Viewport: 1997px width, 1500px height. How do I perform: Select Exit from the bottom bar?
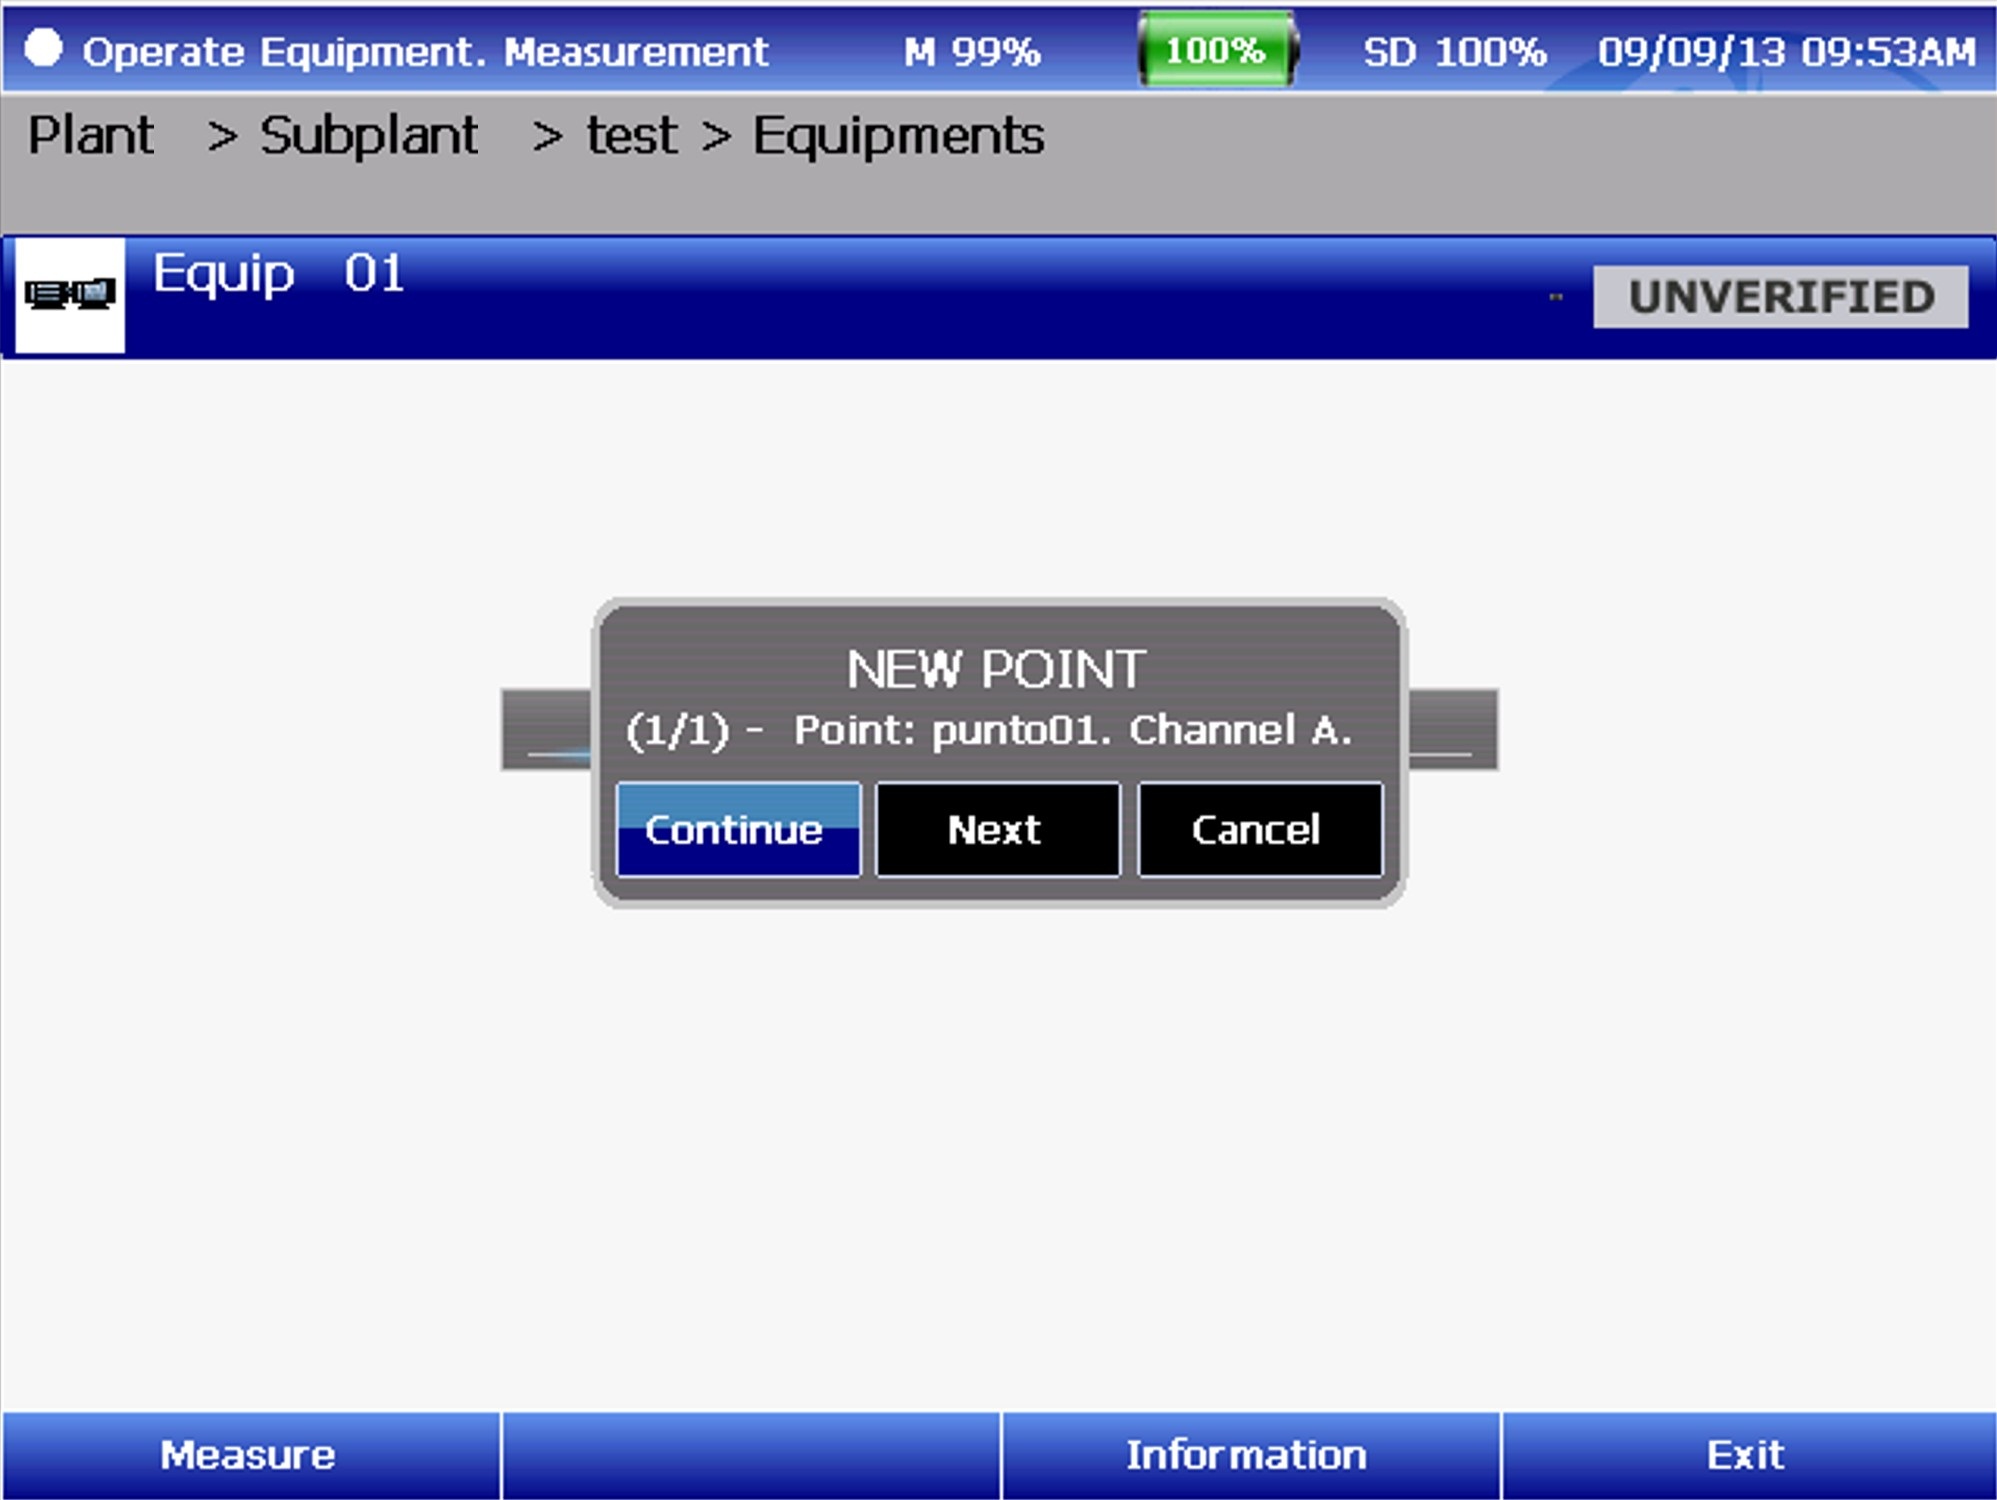click(x=1745, y=1454)
